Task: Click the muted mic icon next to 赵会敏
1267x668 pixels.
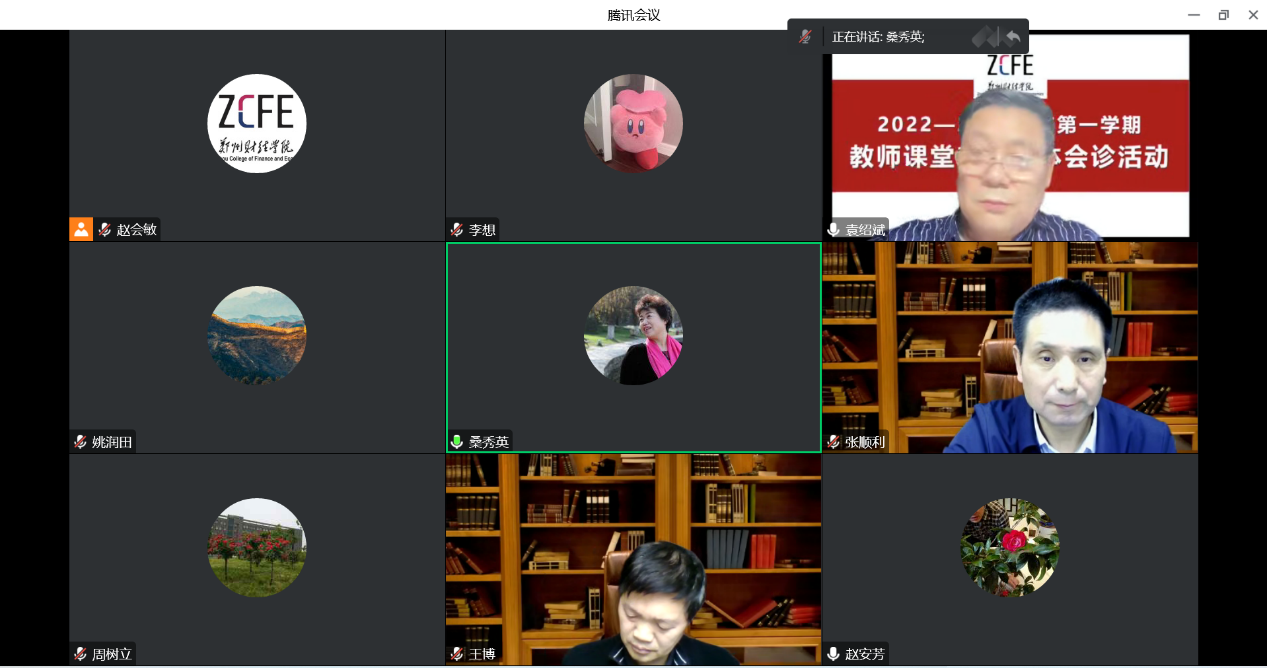Action: point(104,230)
